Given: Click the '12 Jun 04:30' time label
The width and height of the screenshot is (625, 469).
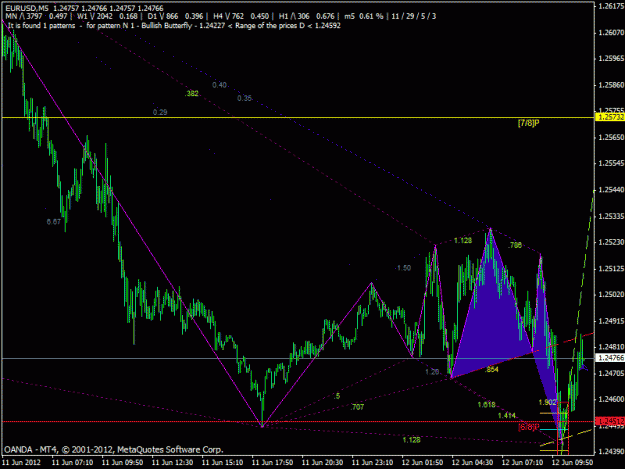Looking at the screenshot, I should point(472,463).
